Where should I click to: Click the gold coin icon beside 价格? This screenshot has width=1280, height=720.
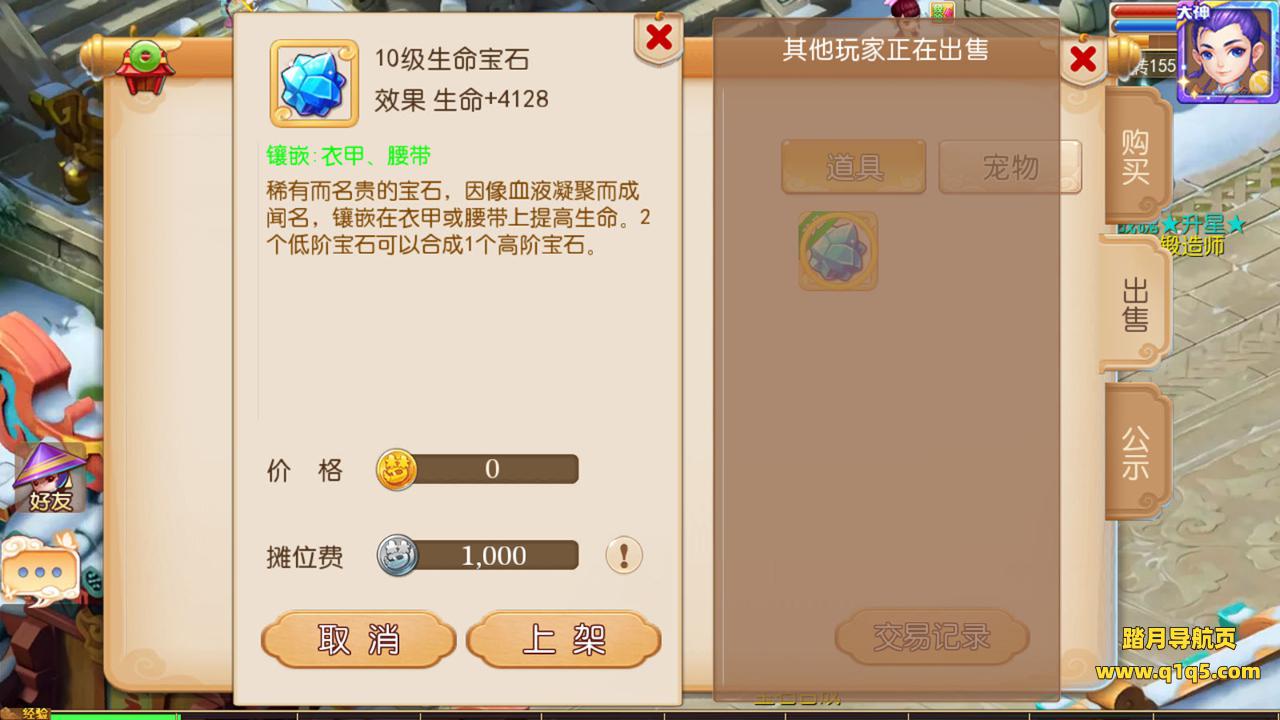coord(396,469)
